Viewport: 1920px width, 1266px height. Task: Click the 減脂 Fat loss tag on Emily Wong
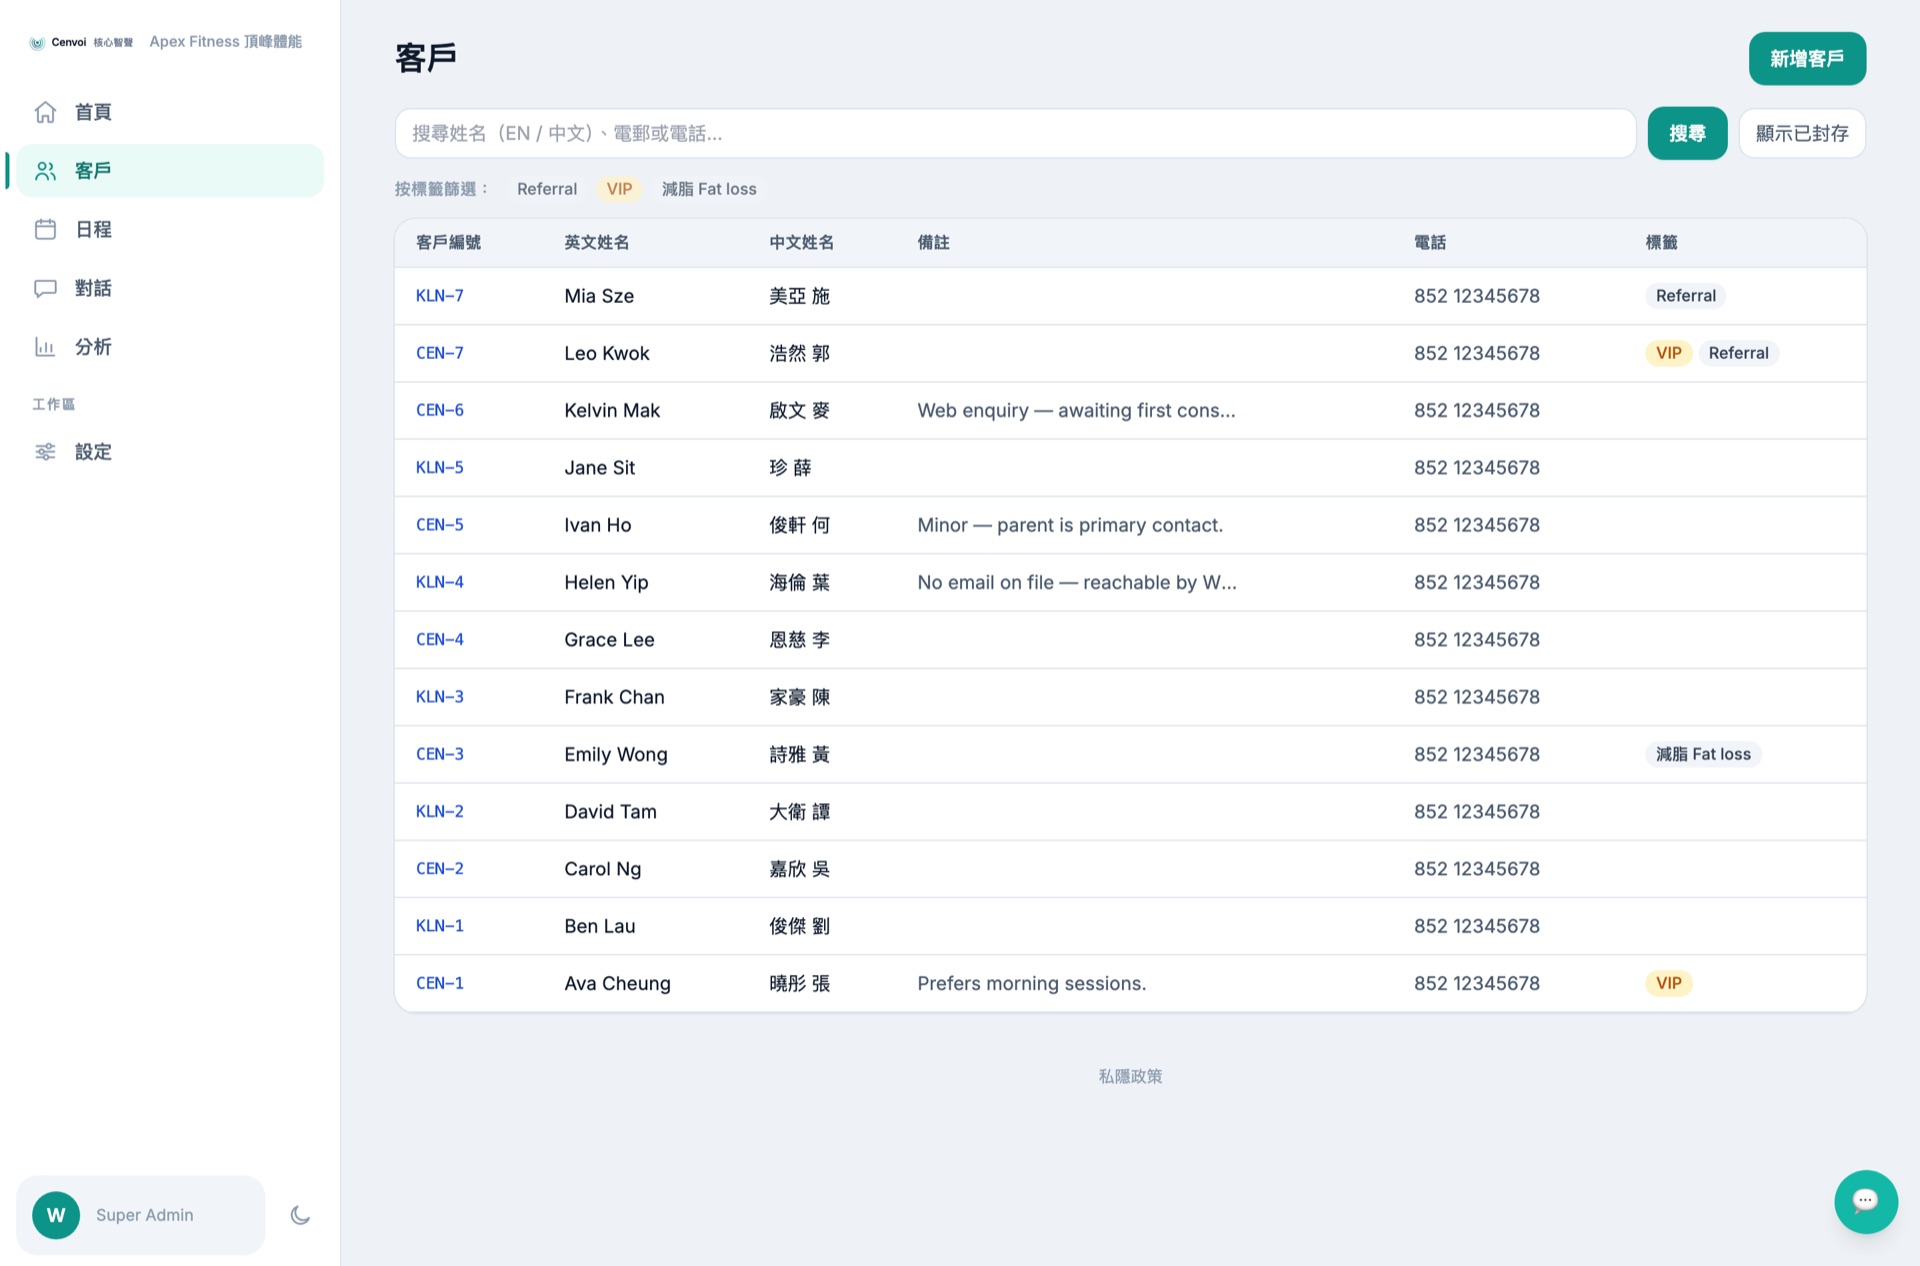pos(1704,754)
